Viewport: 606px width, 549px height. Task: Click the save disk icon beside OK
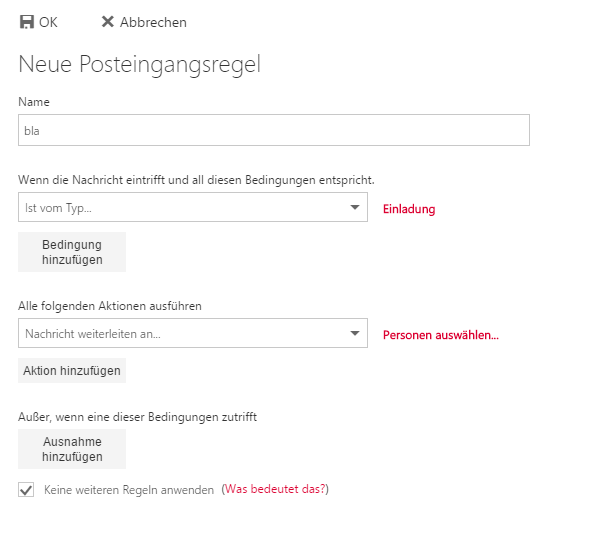coord(27,22)
